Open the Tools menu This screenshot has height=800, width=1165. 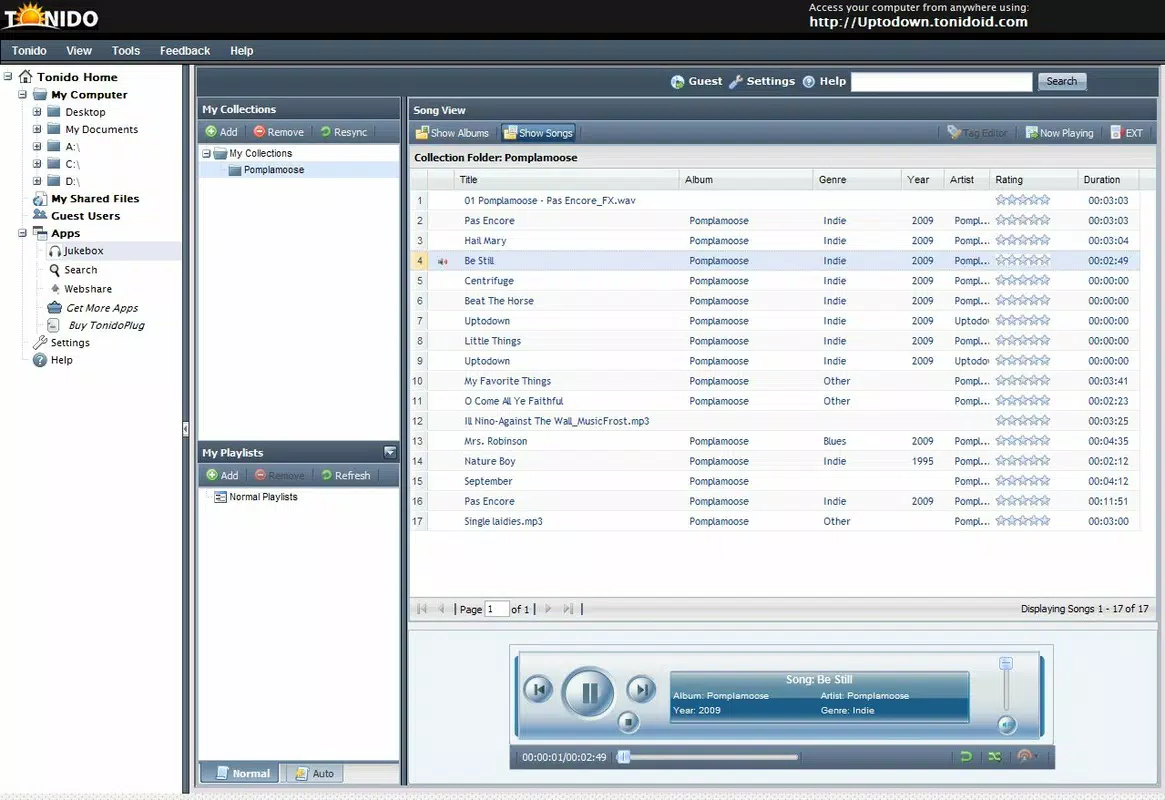126,51
